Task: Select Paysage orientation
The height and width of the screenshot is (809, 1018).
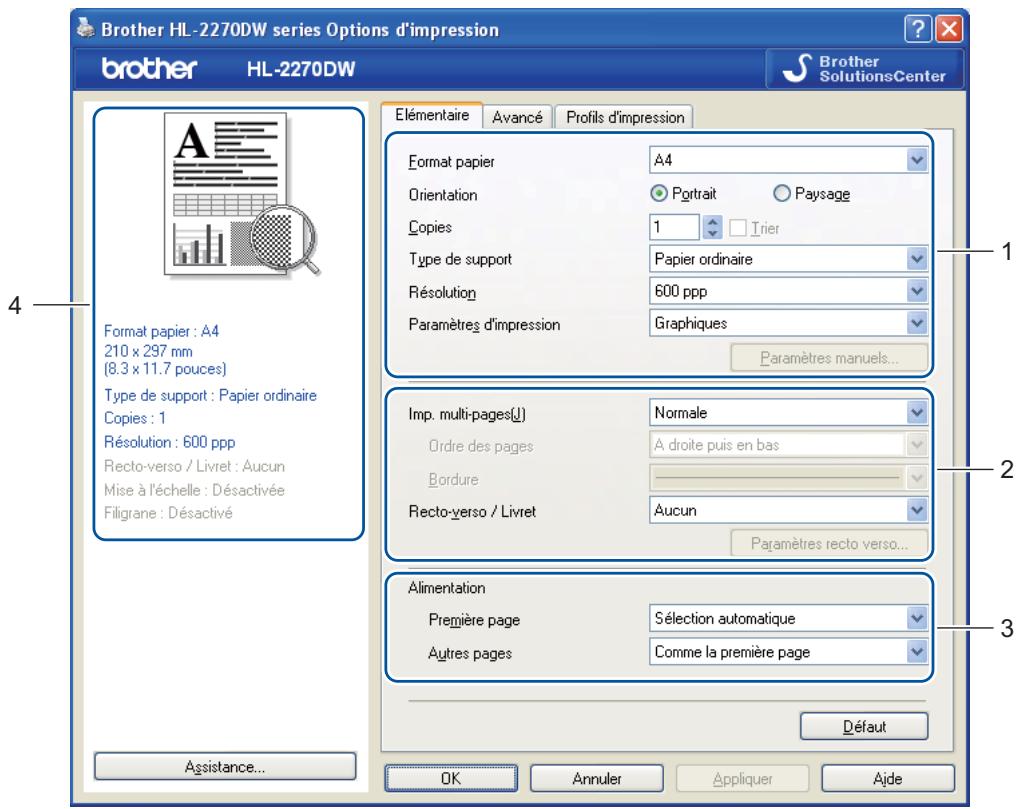Action: pos(812,193)
